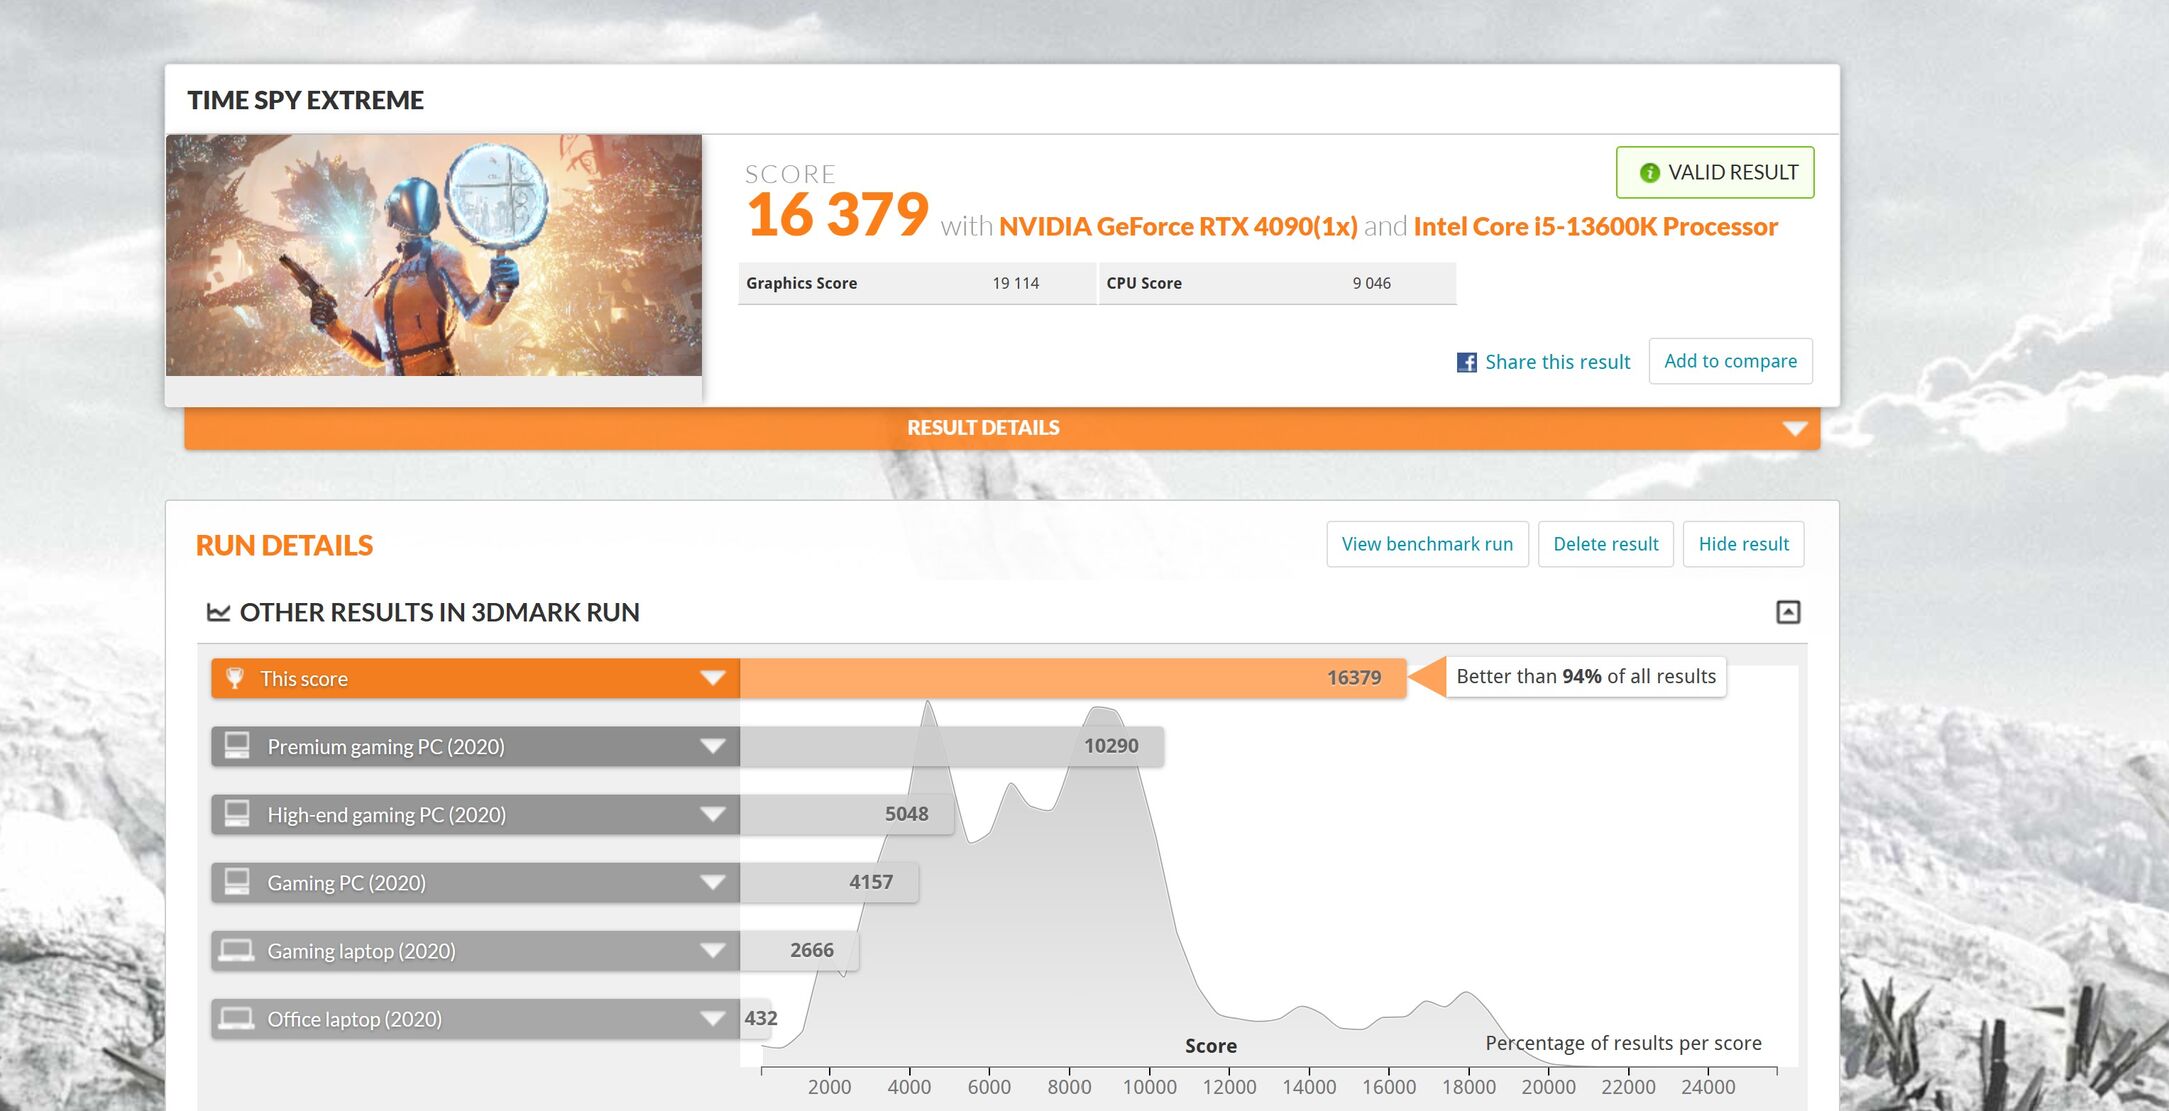Click the Delete result button
Screen dimensions: 2169x1111
coord(1605,544)
